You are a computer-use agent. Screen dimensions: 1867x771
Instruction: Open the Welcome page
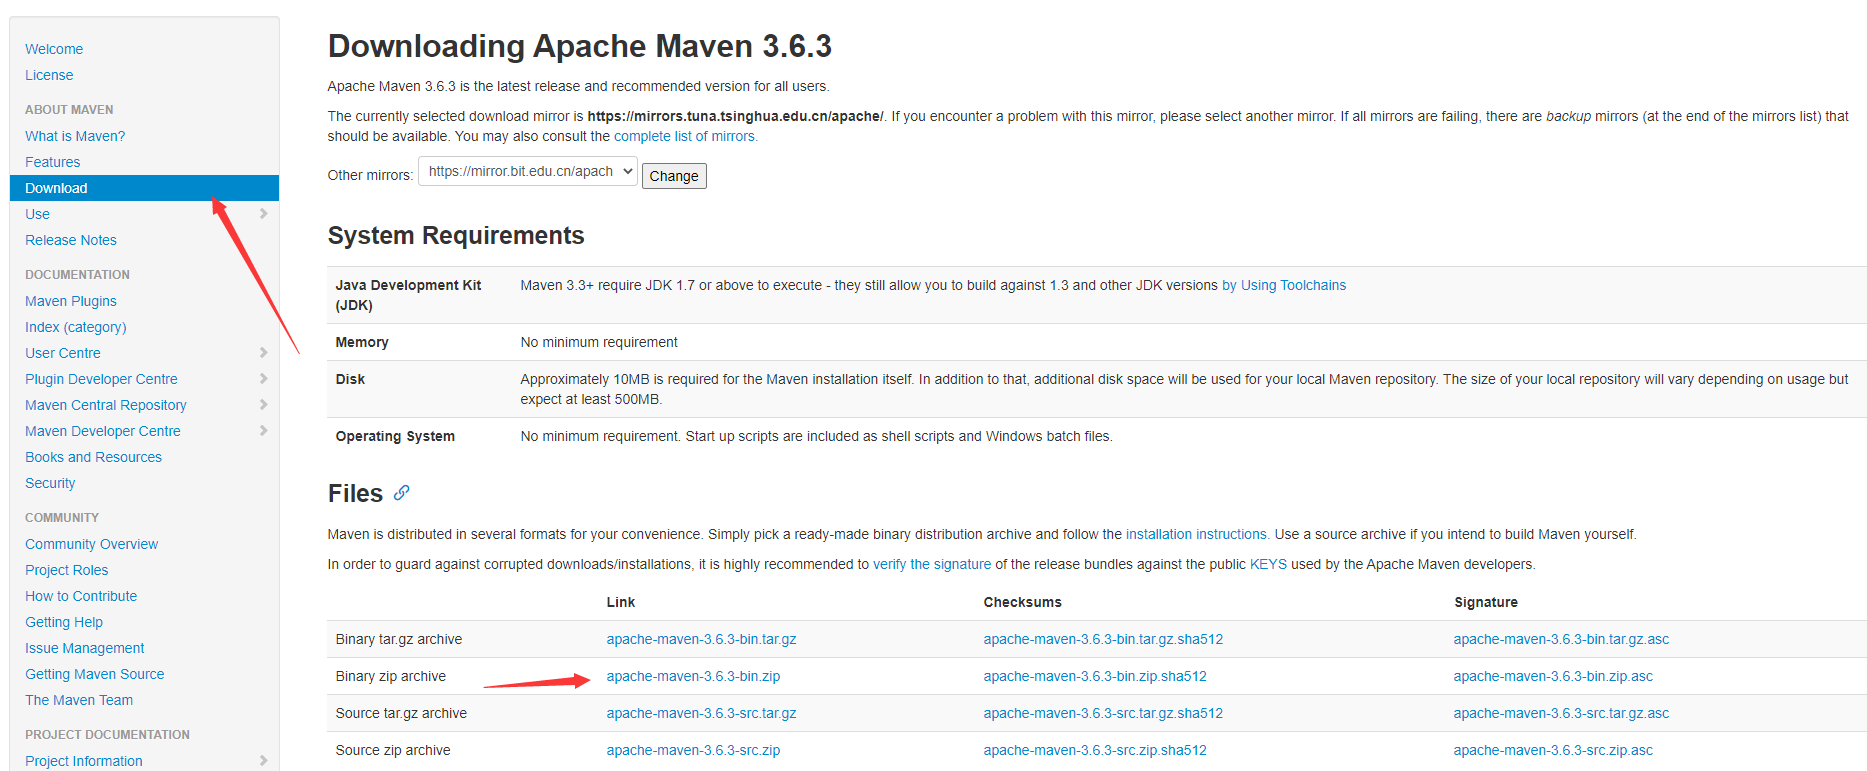(54, 49)
